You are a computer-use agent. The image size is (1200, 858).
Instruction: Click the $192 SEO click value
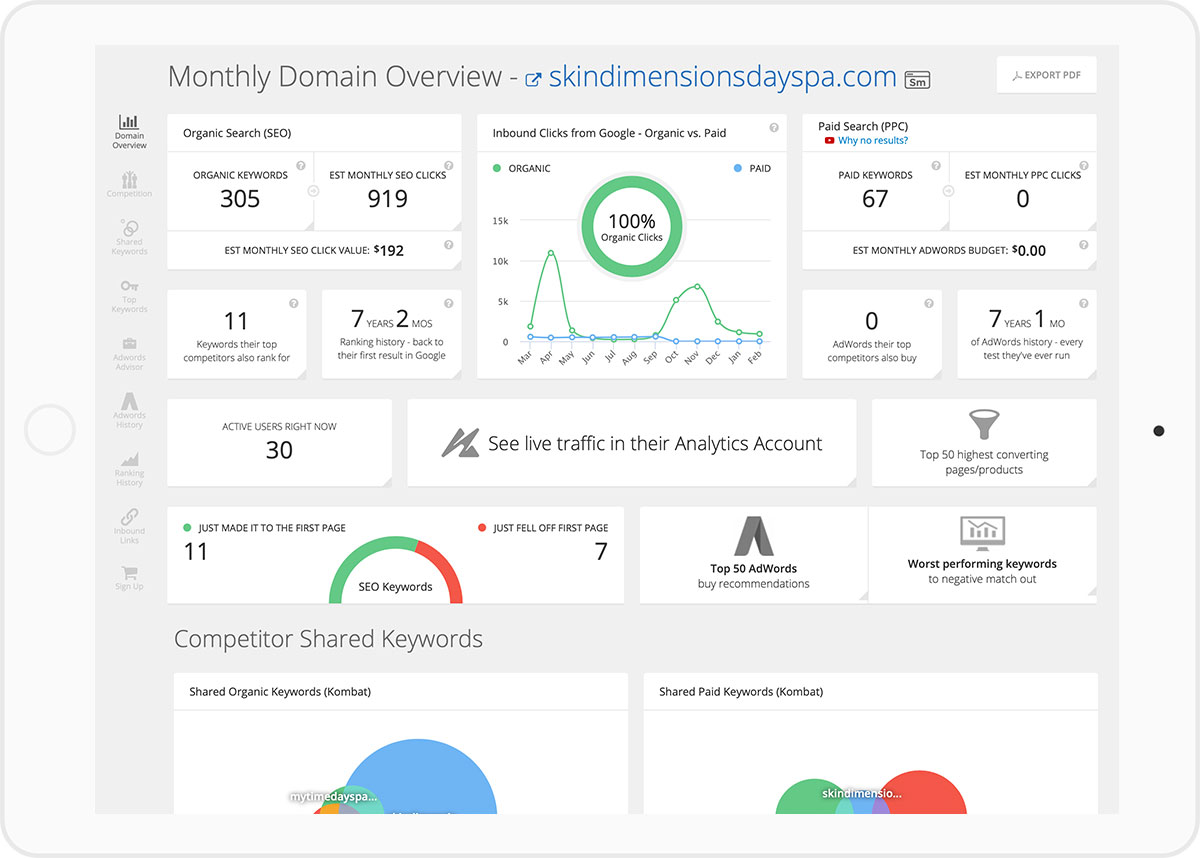[x=389, y=250]
